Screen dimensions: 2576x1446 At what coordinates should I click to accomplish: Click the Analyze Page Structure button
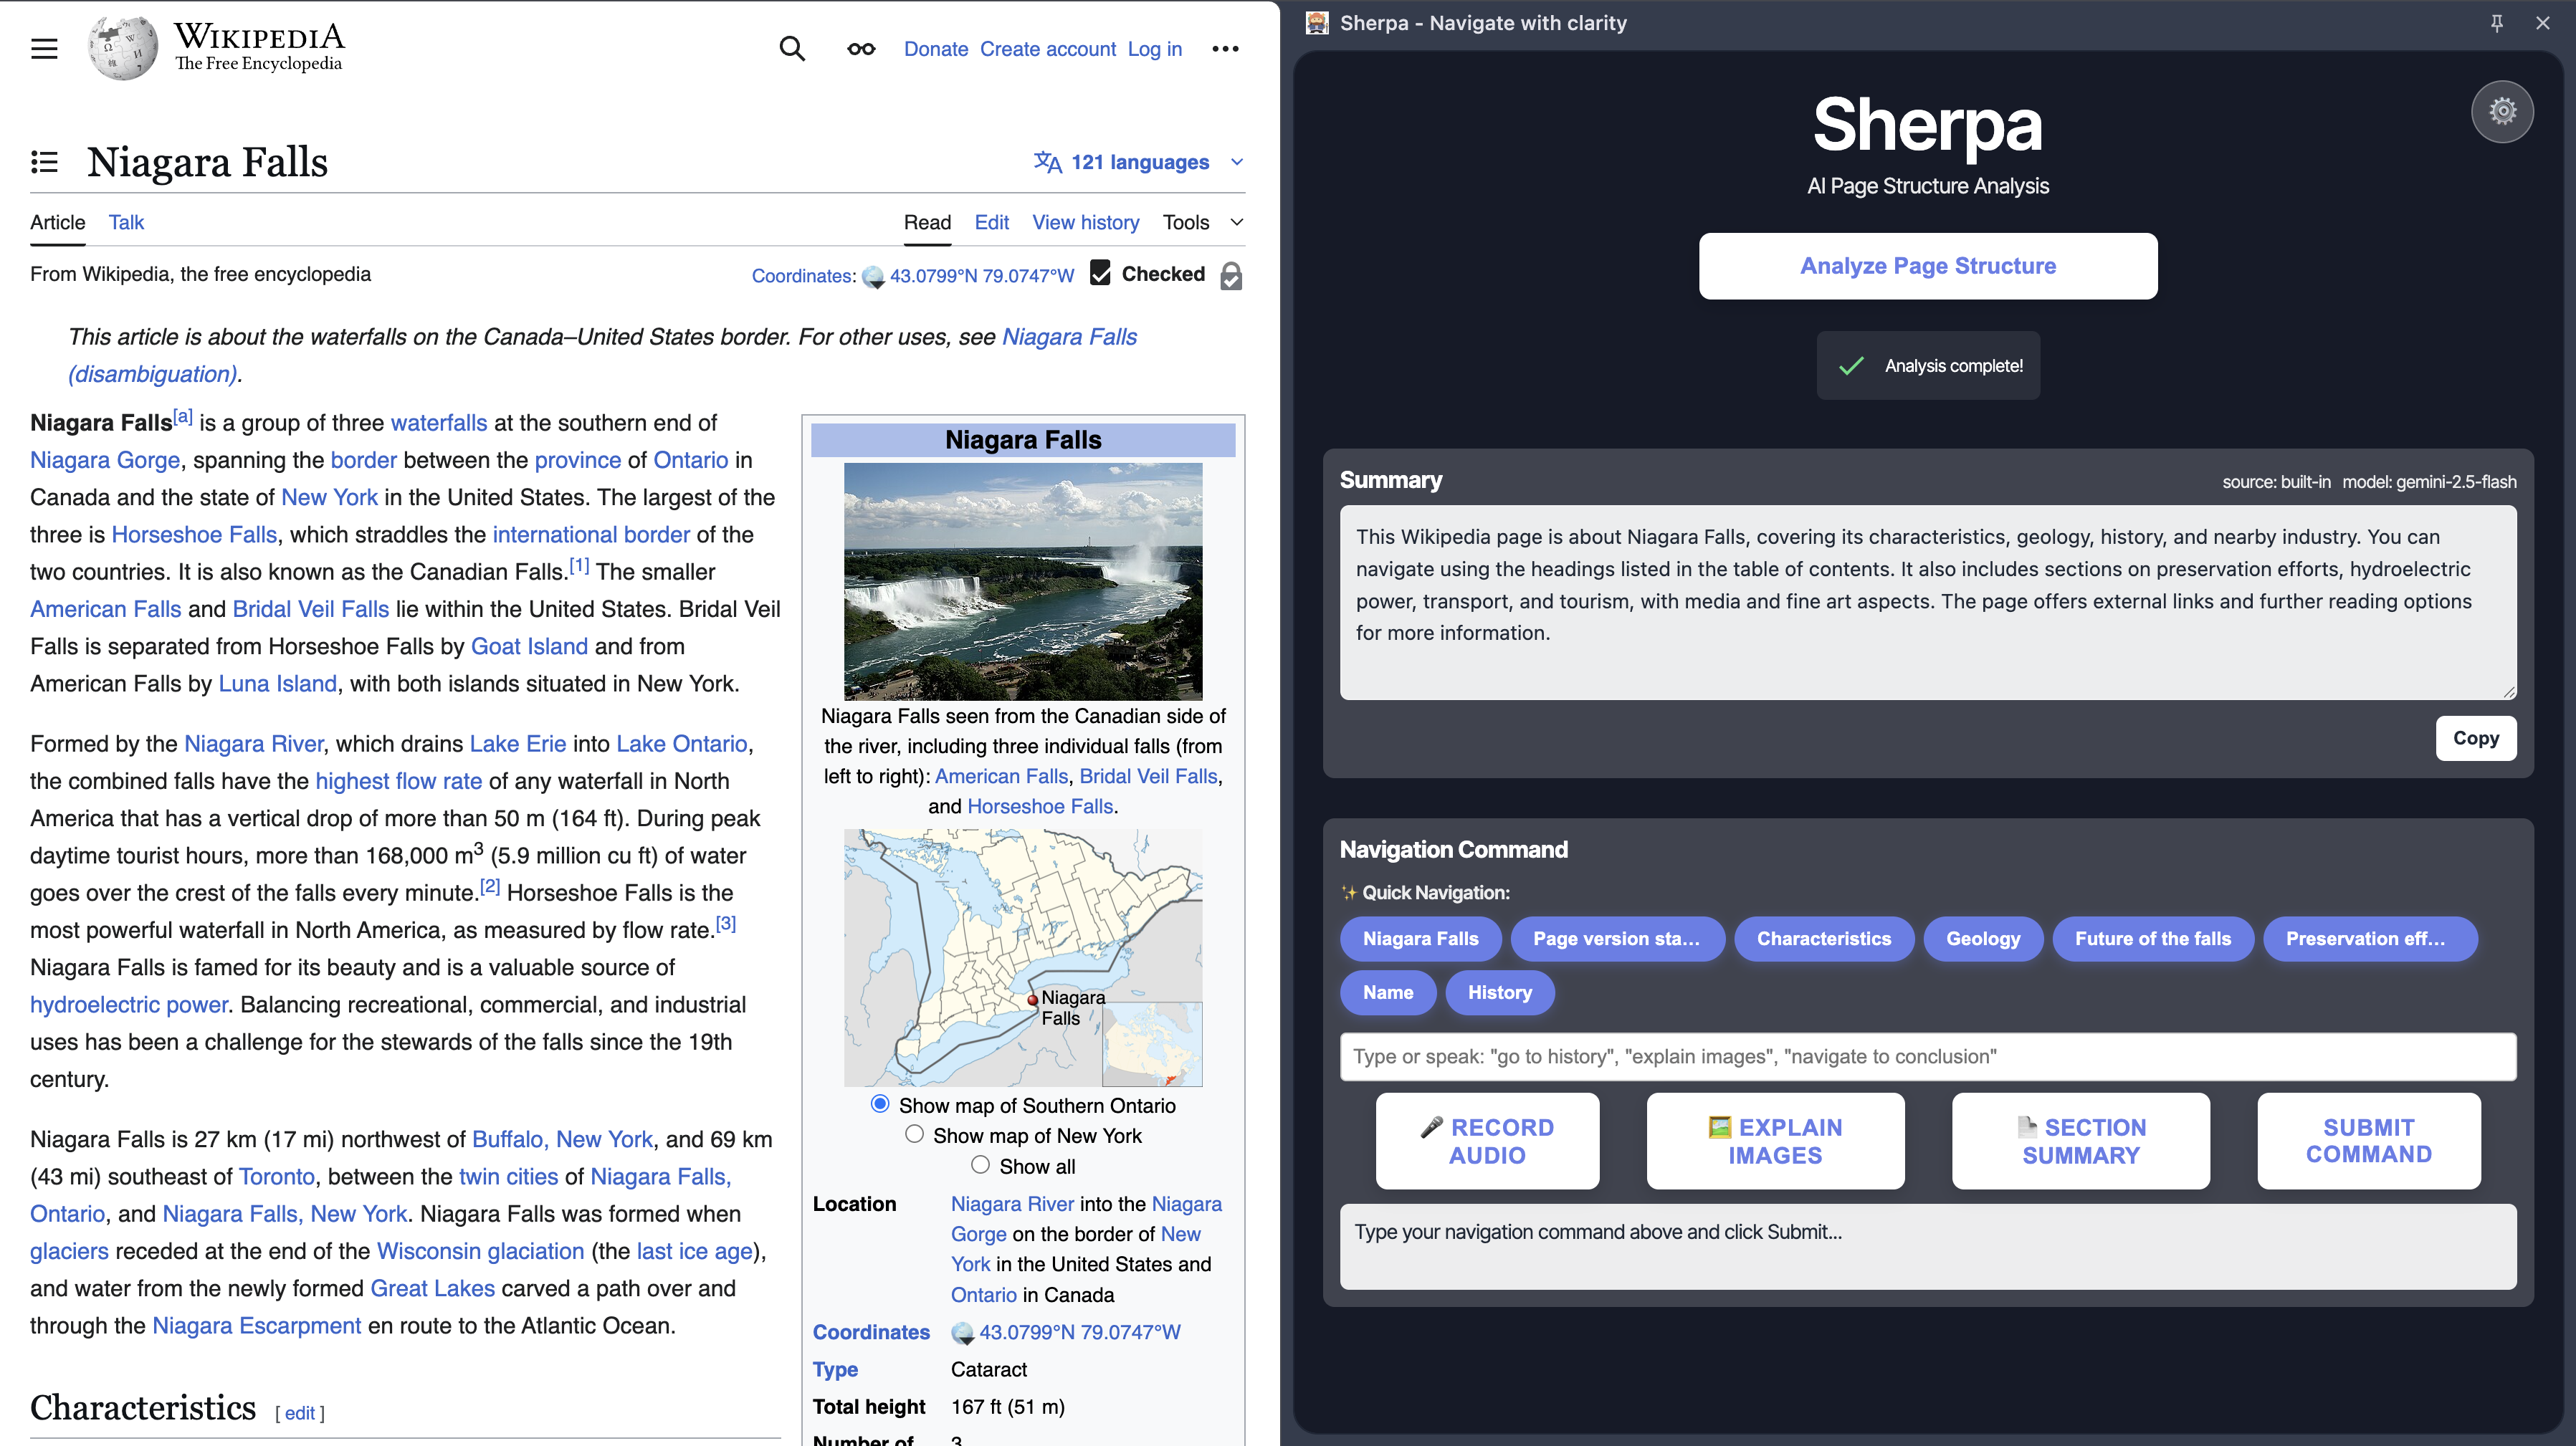(x=1927, y=266)
